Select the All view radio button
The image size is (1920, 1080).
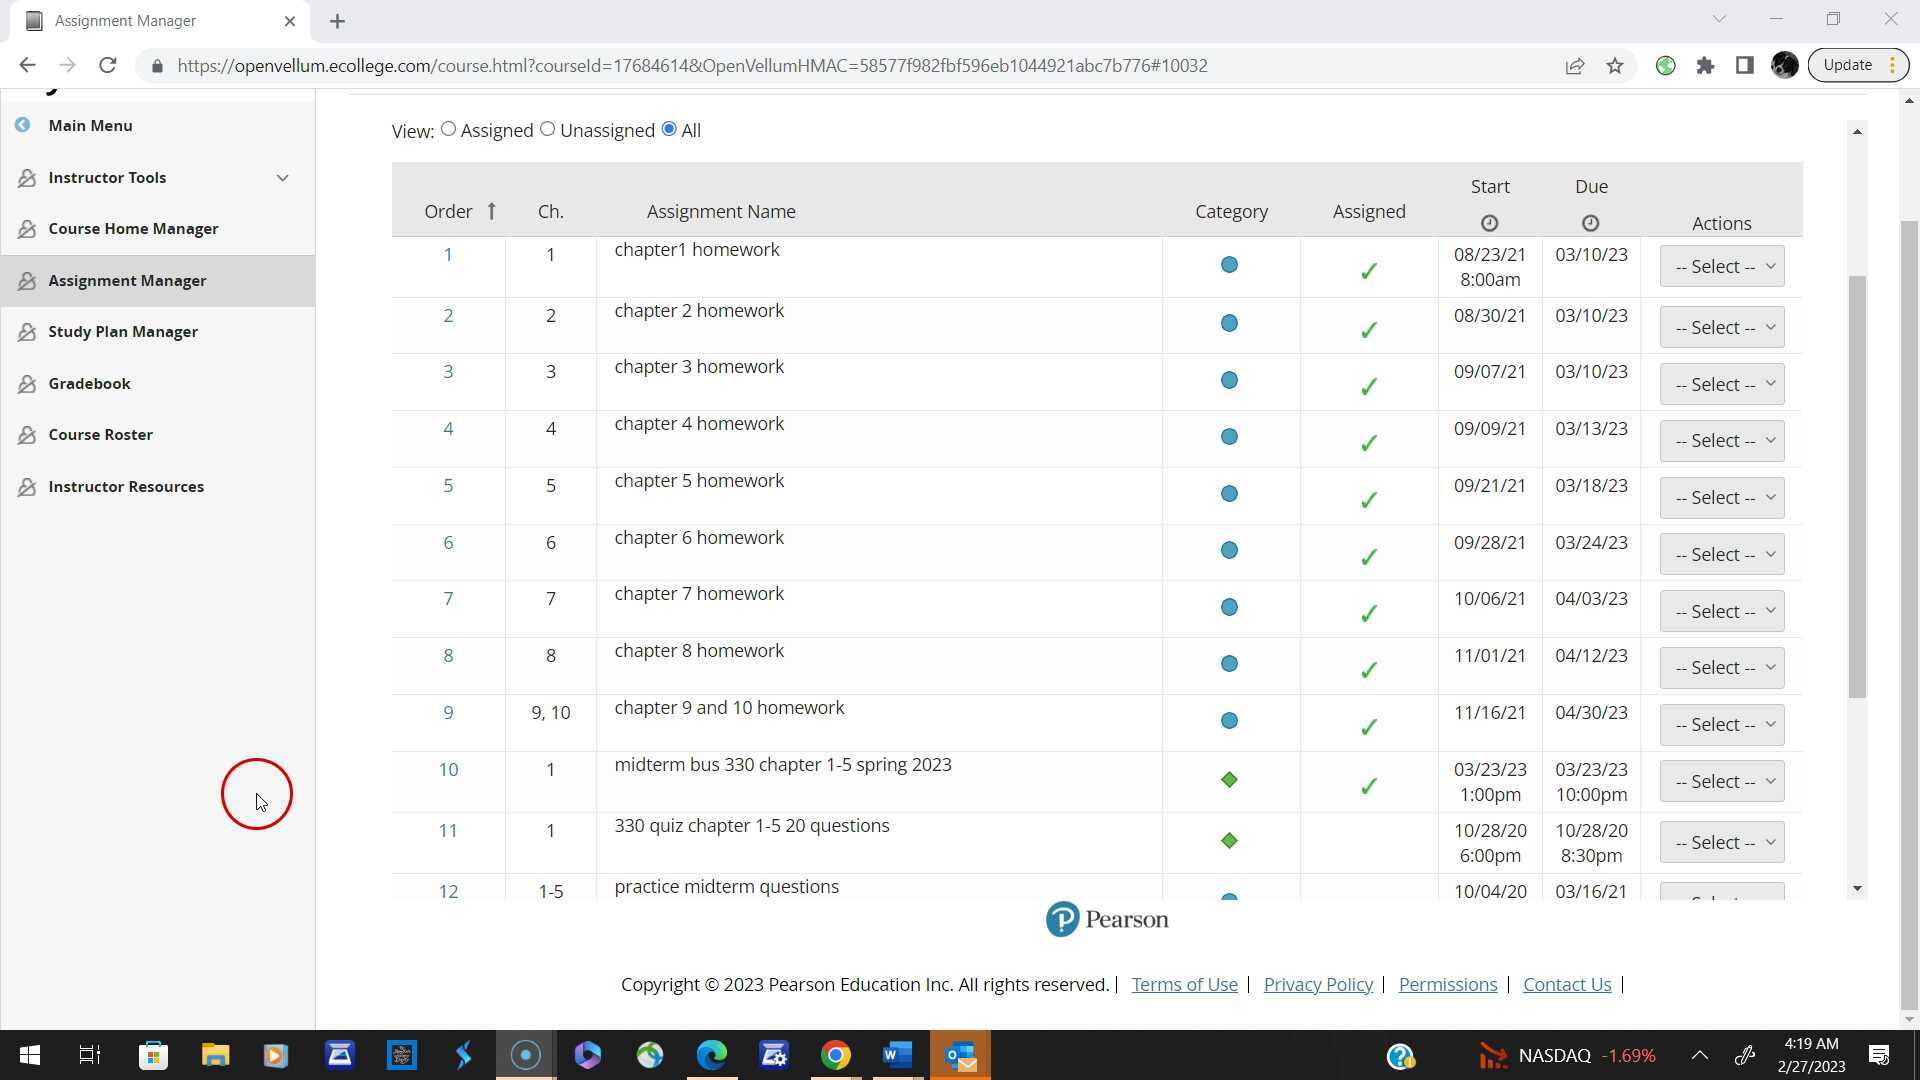669,129
